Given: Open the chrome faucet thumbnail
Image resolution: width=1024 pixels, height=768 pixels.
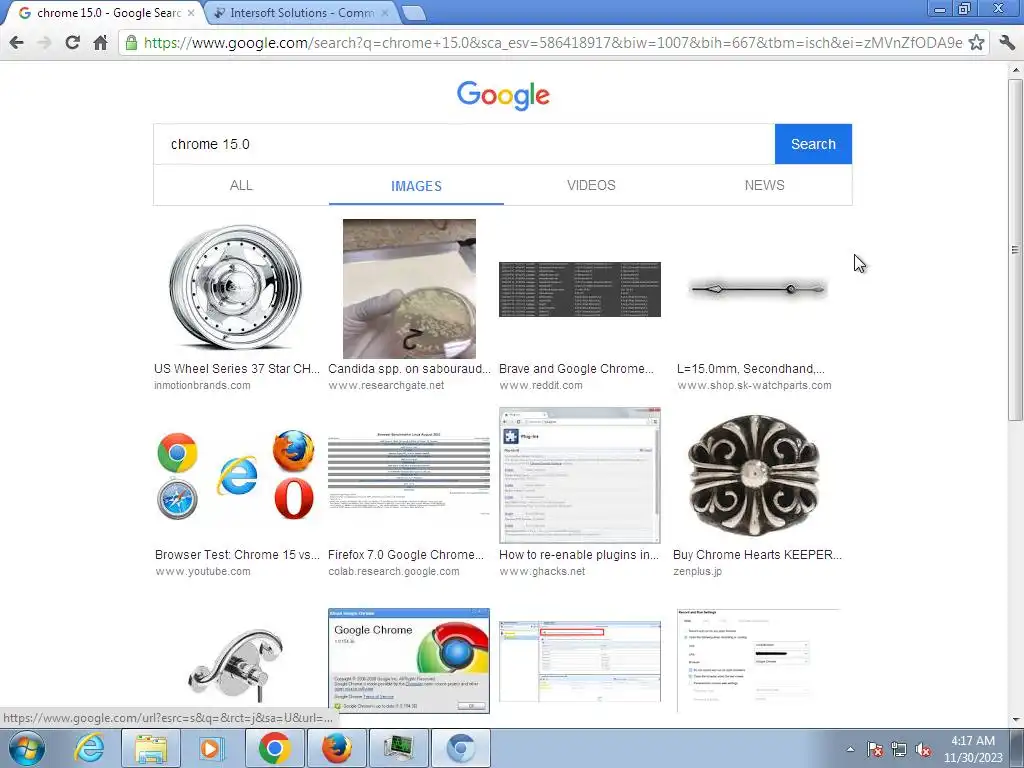Looking at the screenshot, I should point(236,663).
